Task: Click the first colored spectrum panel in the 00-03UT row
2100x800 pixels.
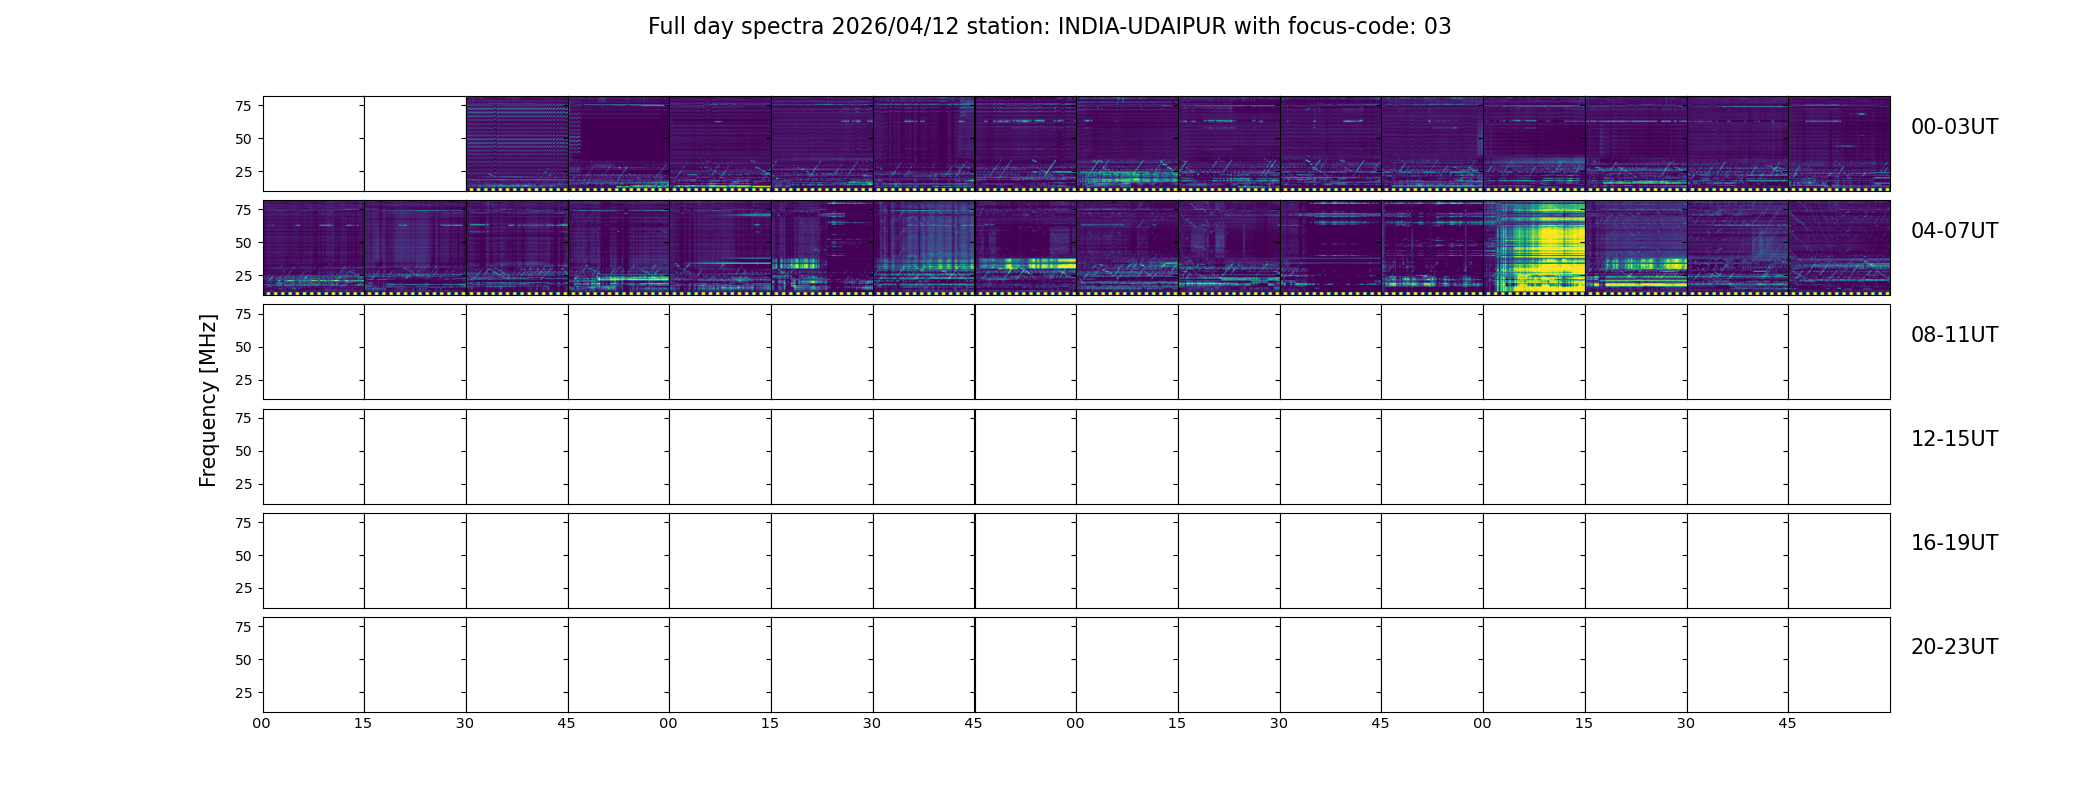Action: (517, 144)
